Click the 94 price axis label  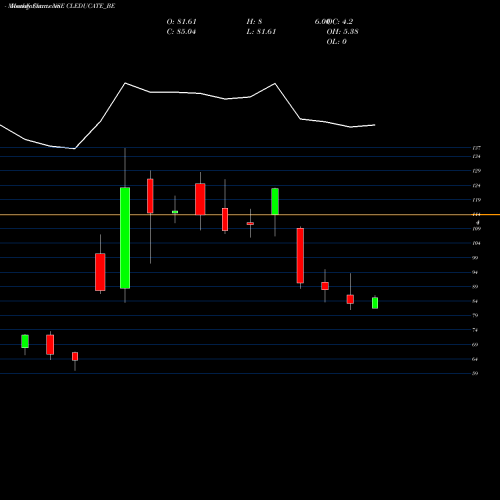click(475, 272)
